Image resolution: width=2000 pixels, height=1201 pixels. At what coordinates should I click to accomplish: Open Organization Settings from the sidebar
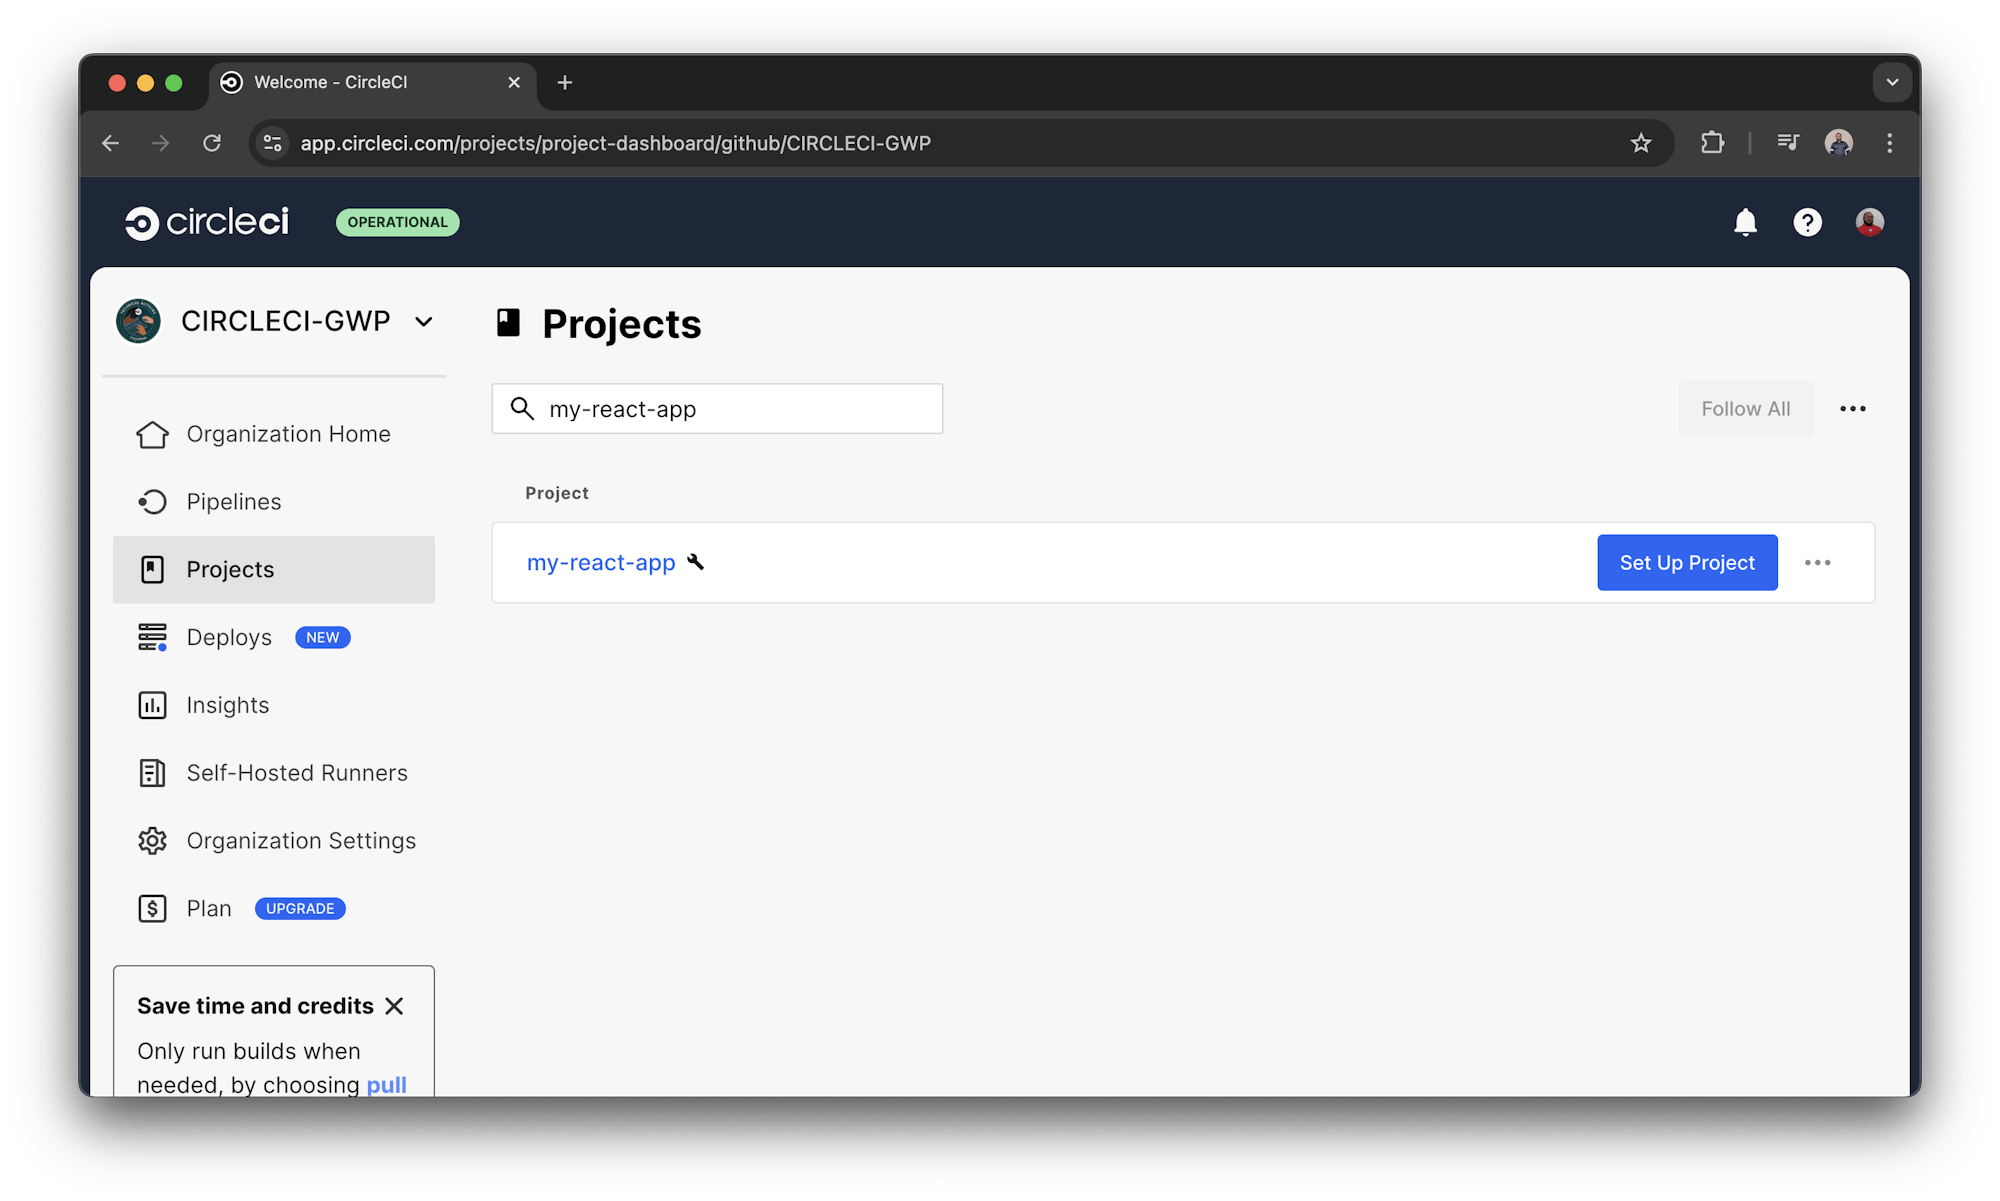pos(301,840)
